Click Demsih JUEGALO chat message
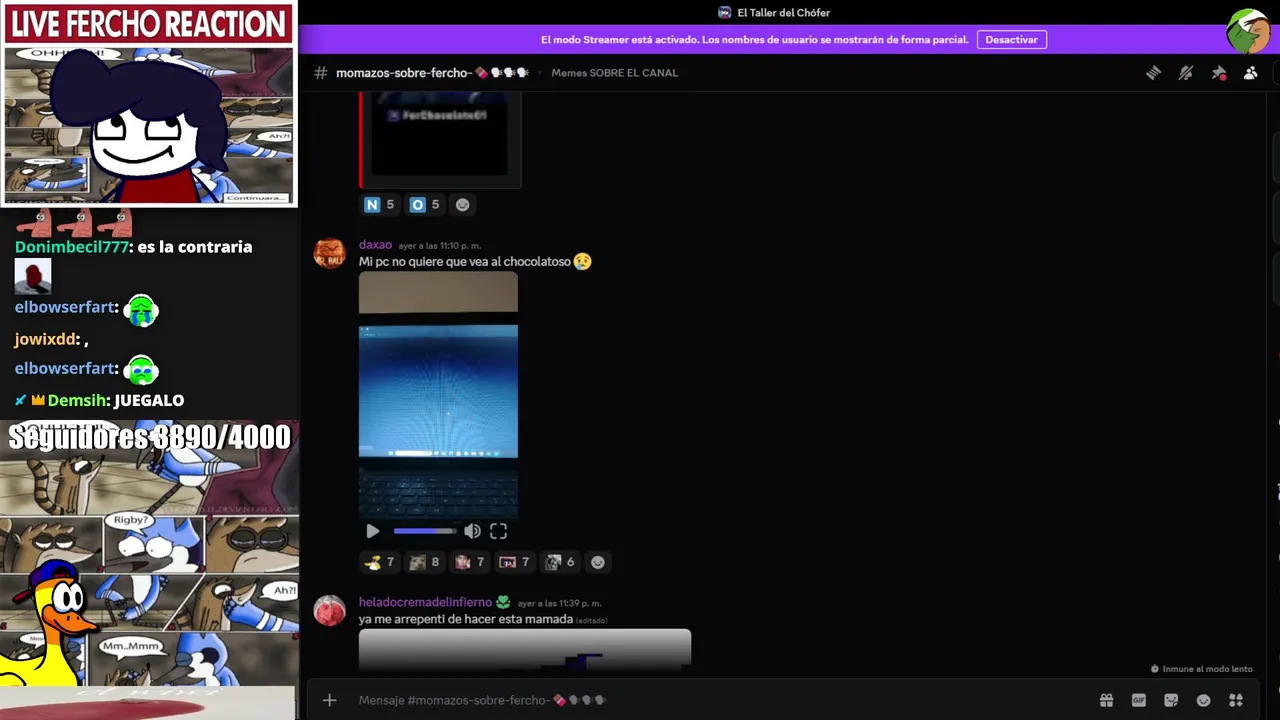 pyautogui.click(x=99, y=401)
